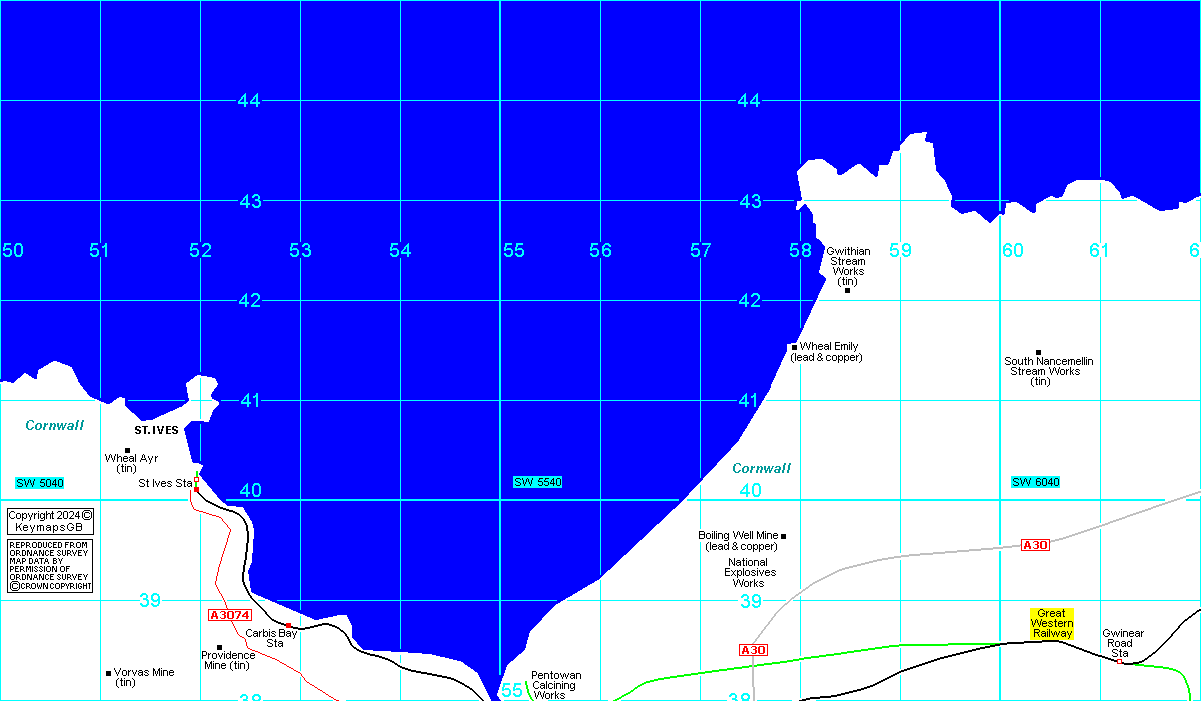Click the Copyright 2024 KeymapsGB box
The image size is (1201, 701).
[x=50, y=521]
